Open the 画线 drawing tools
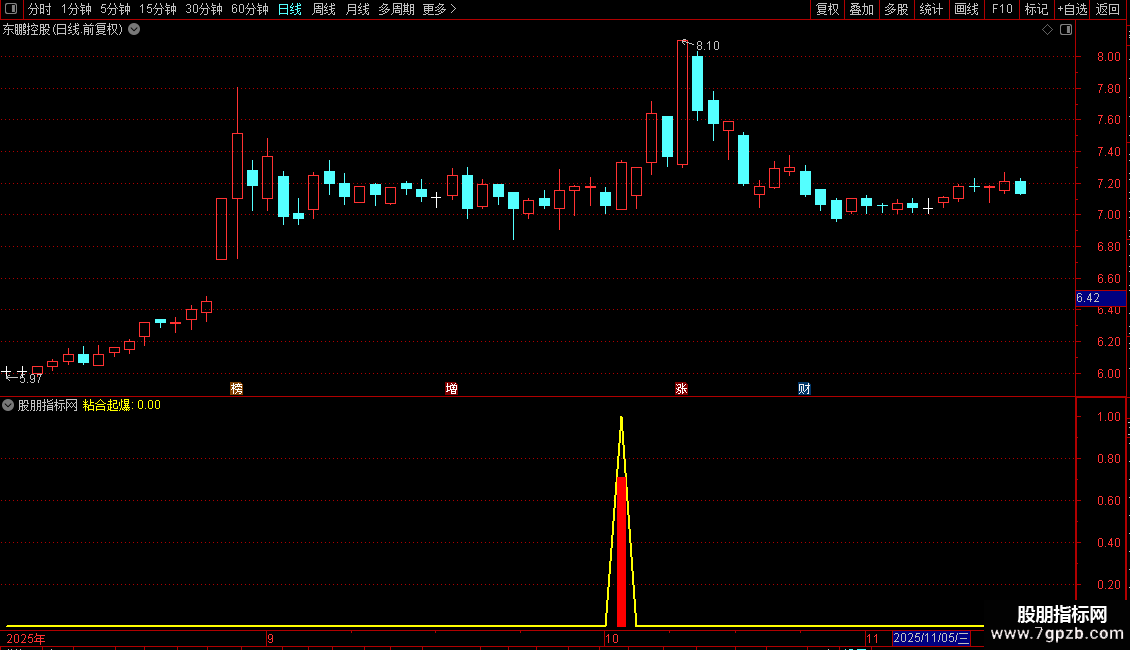 (966, 9)
